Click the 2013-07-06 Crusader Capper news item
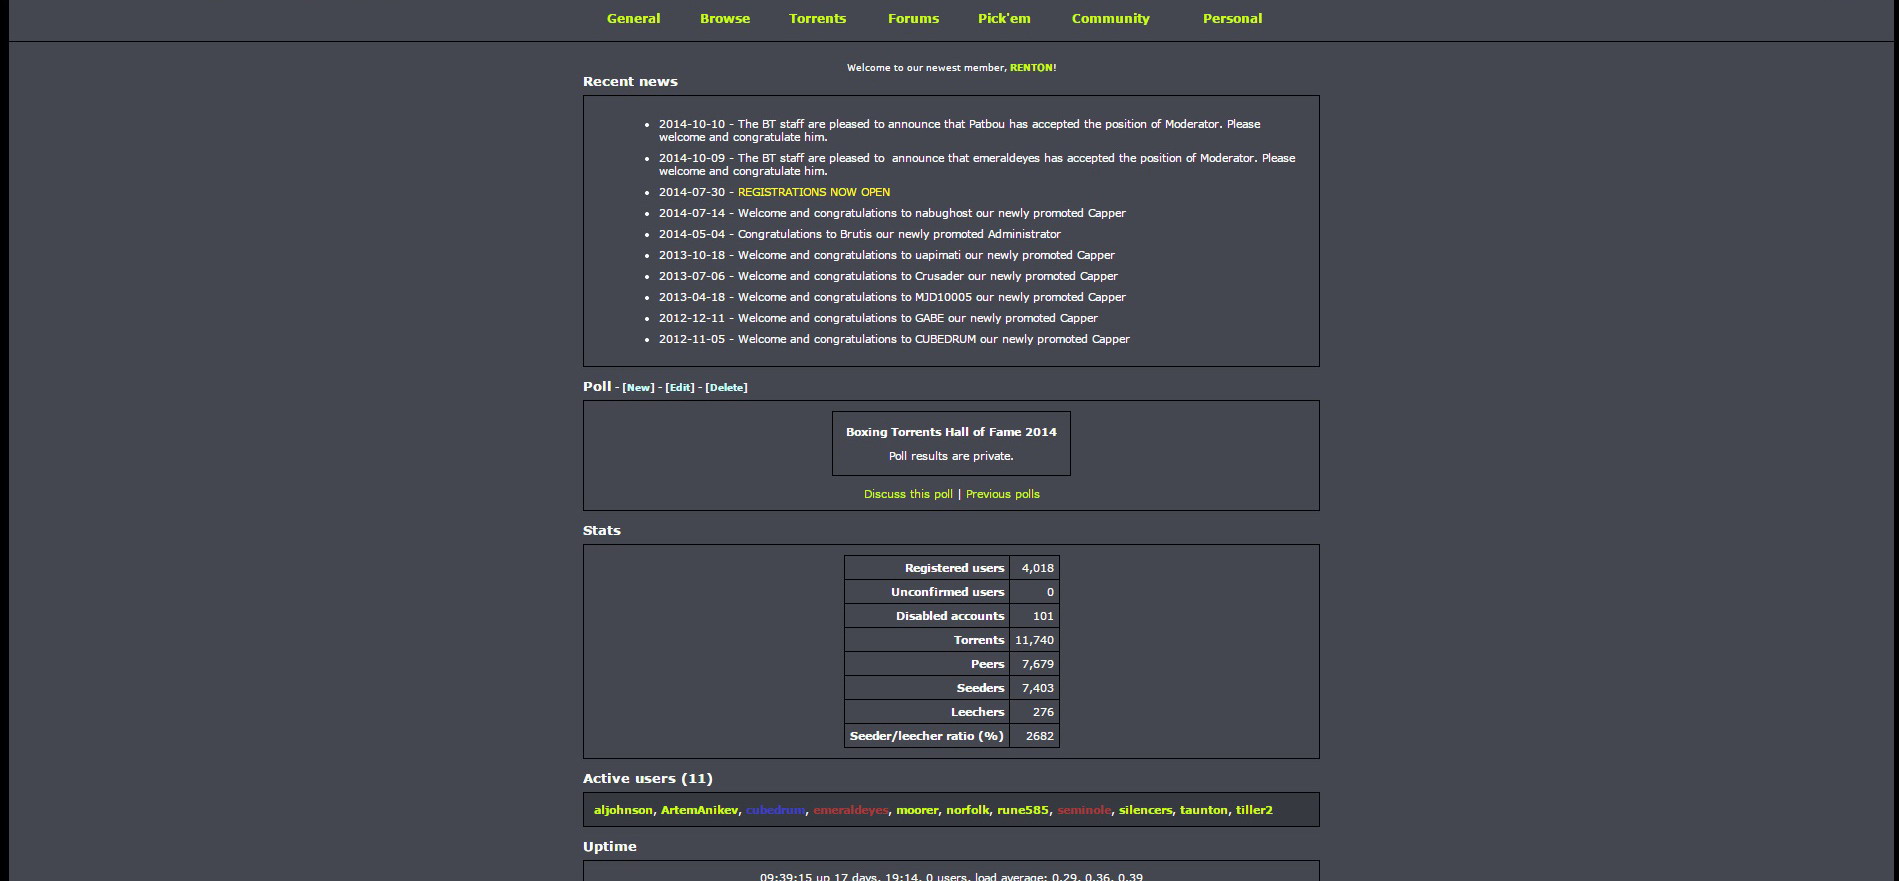The height and width of the screenshot is (881, 1899). coord(888,276)
